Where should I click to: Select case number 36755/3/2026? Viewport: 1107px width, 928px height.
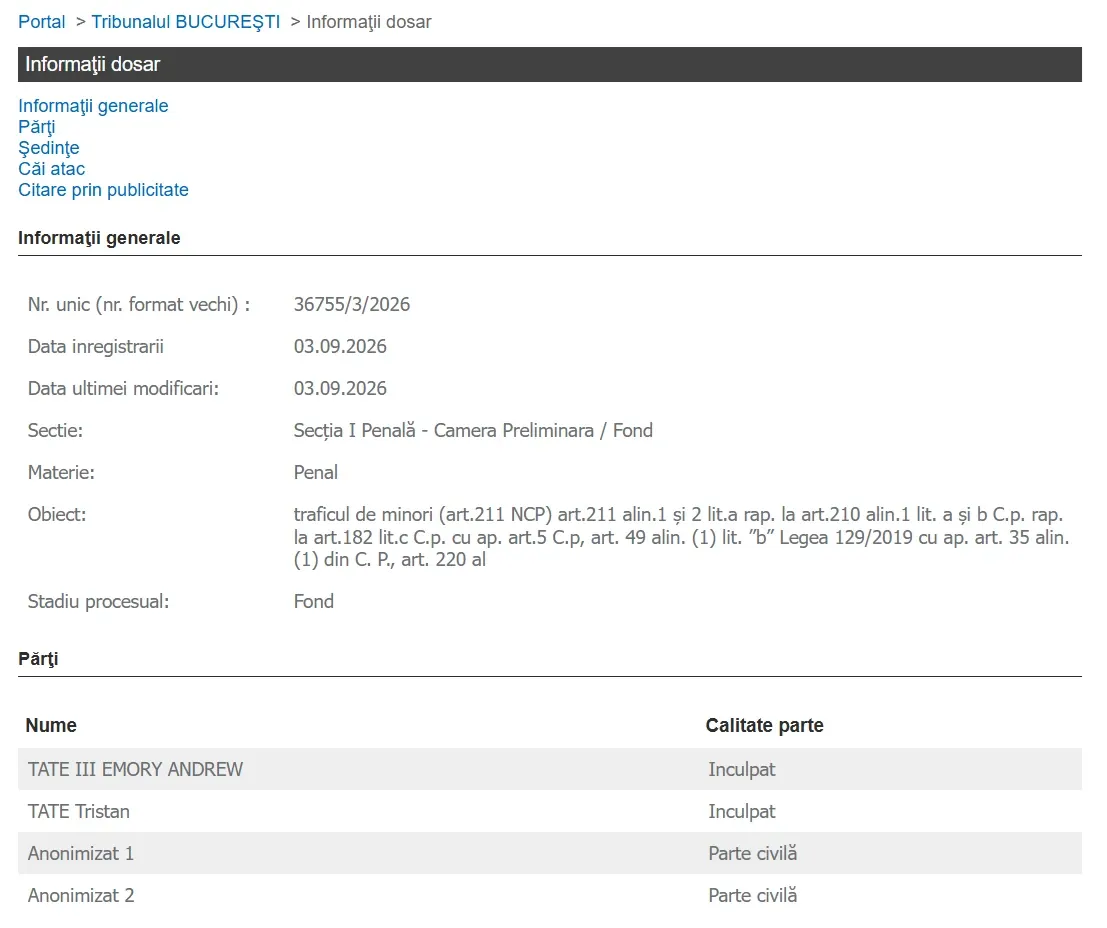[x=352, y=304]
